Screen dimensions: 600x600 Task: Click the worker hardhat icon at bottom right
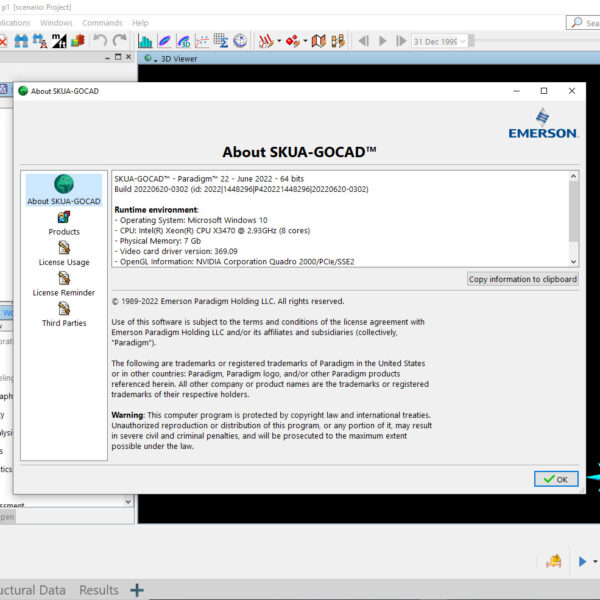click(553, 561)
